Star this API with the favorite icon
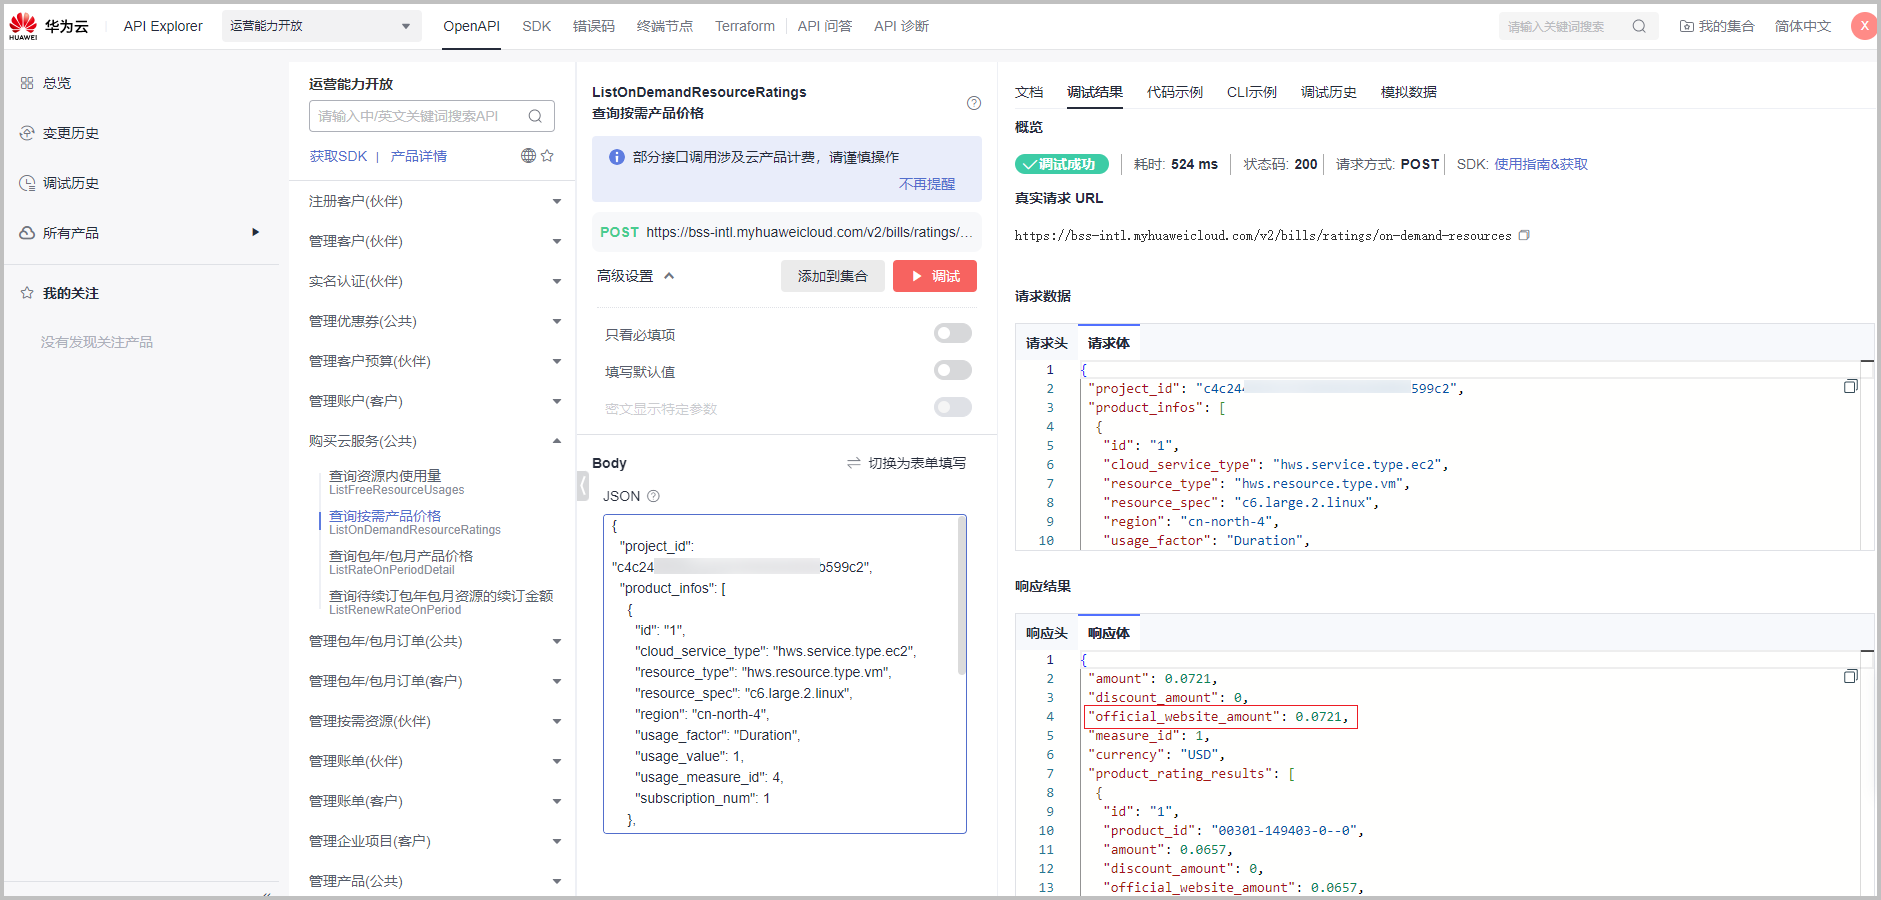Image resolution: width=1881 pixels, height=900 pixels. coord(547,156)
